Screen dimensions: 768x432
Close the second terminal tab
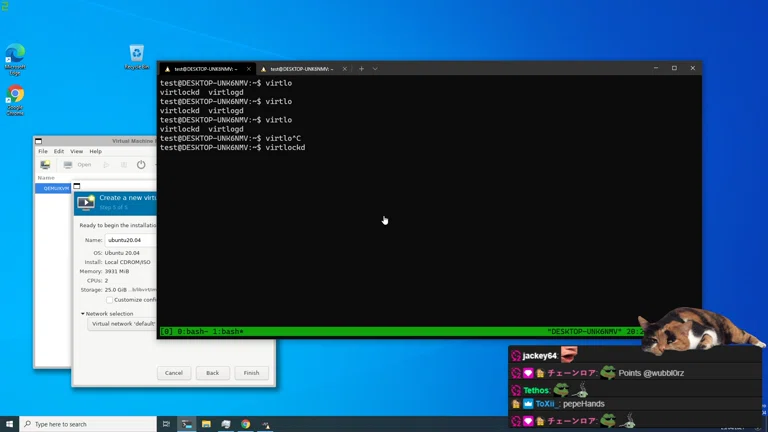[344, 69]
